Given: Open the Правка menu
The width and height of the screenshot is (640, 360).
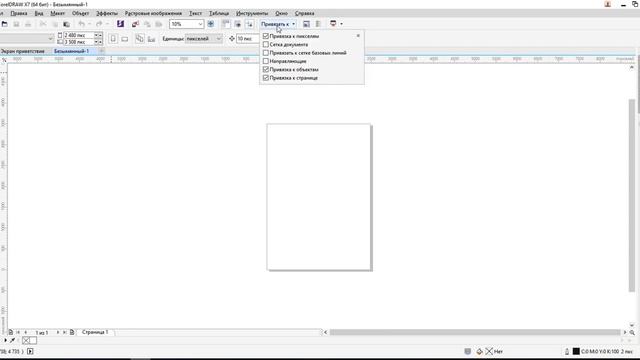Looking at the screenshot, I should click(19, 13).
